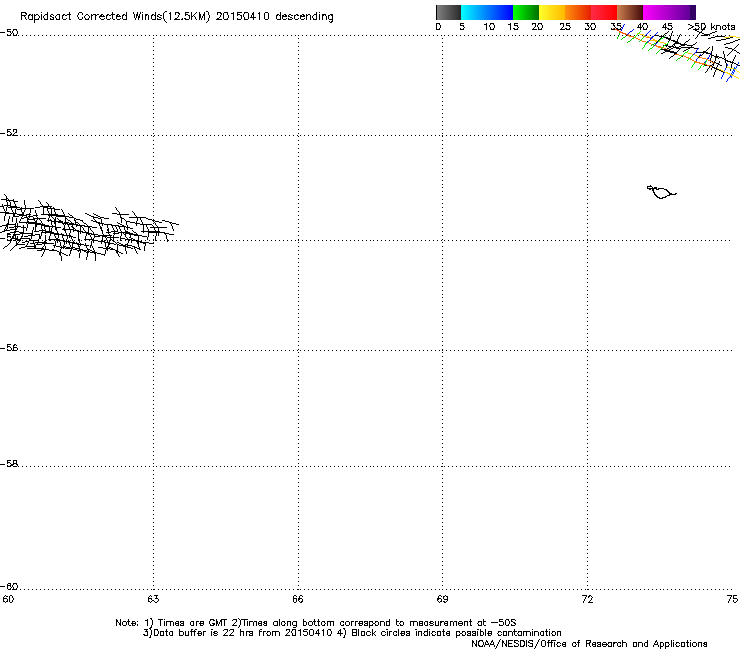Select the yellow 20-25 knots color segment

(x=552, y=12)
